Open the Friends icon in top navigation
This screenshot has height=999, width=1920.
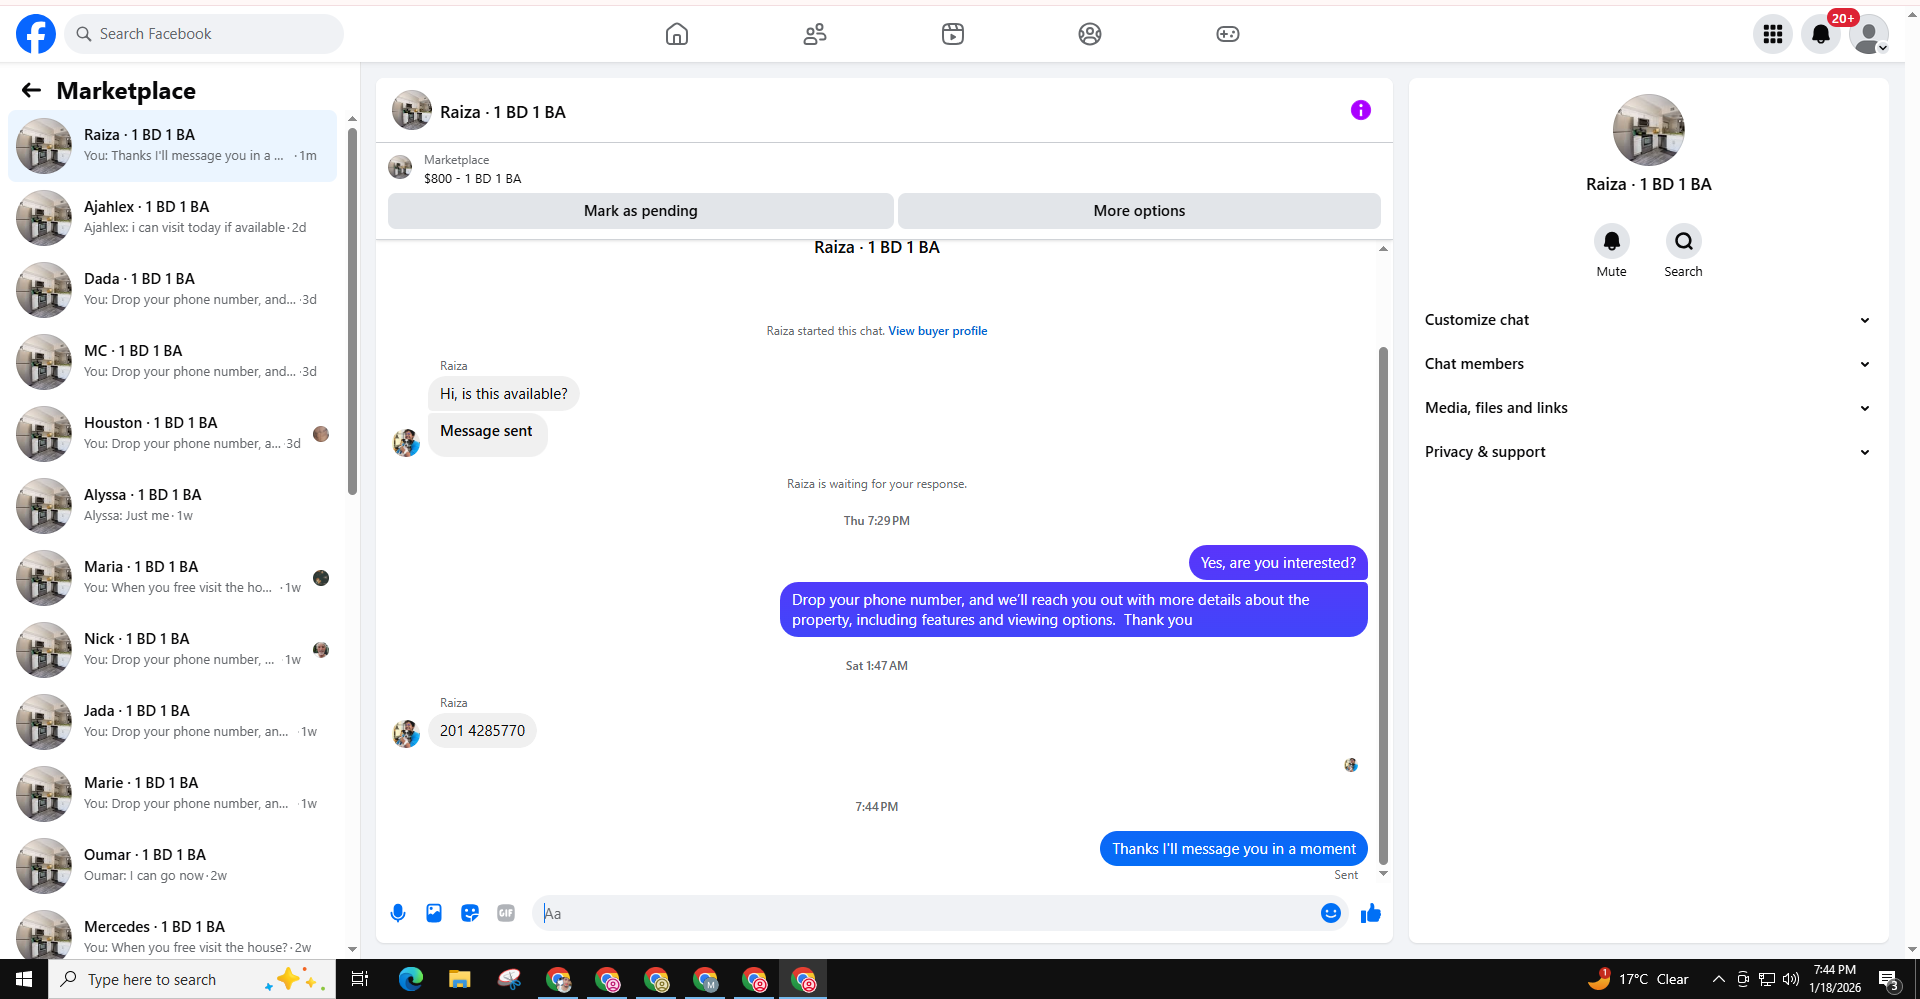[x=815, y=34]
